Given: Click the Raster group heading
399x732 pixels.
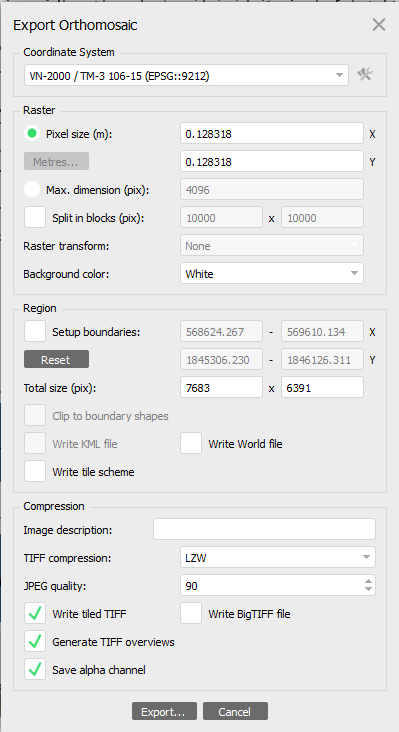Looking at the screenshot, I should click(x=39, y=110).
